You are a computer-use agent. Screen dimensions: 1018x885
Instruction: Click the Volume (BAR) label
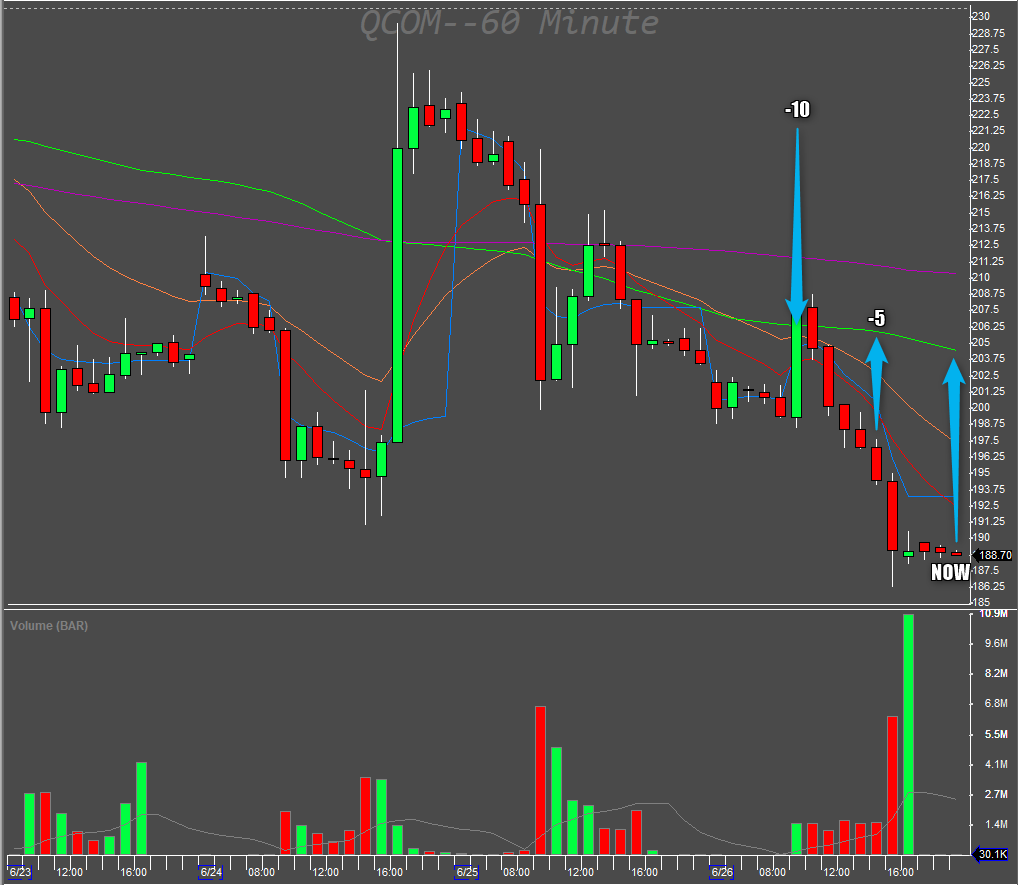pyautogui.click(x=49, y=626)
